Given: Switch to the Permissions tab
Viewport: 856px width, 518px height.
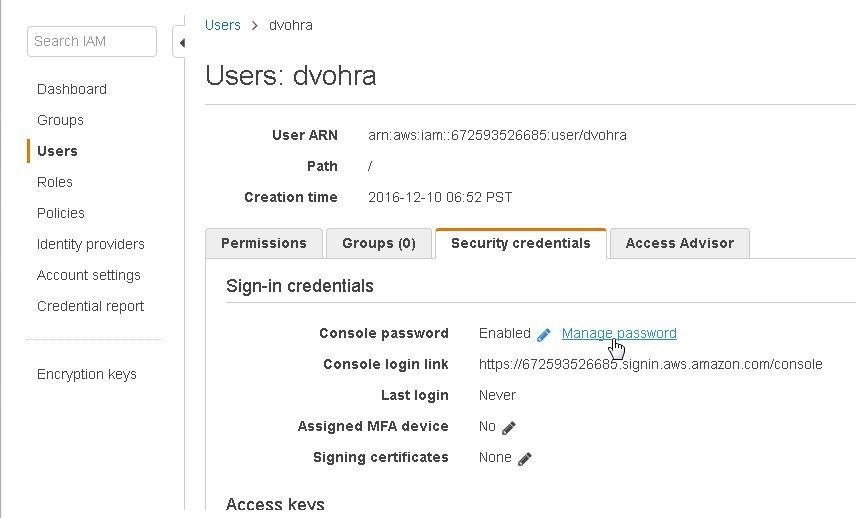Looking at the screenshot, I should (264, 243).
